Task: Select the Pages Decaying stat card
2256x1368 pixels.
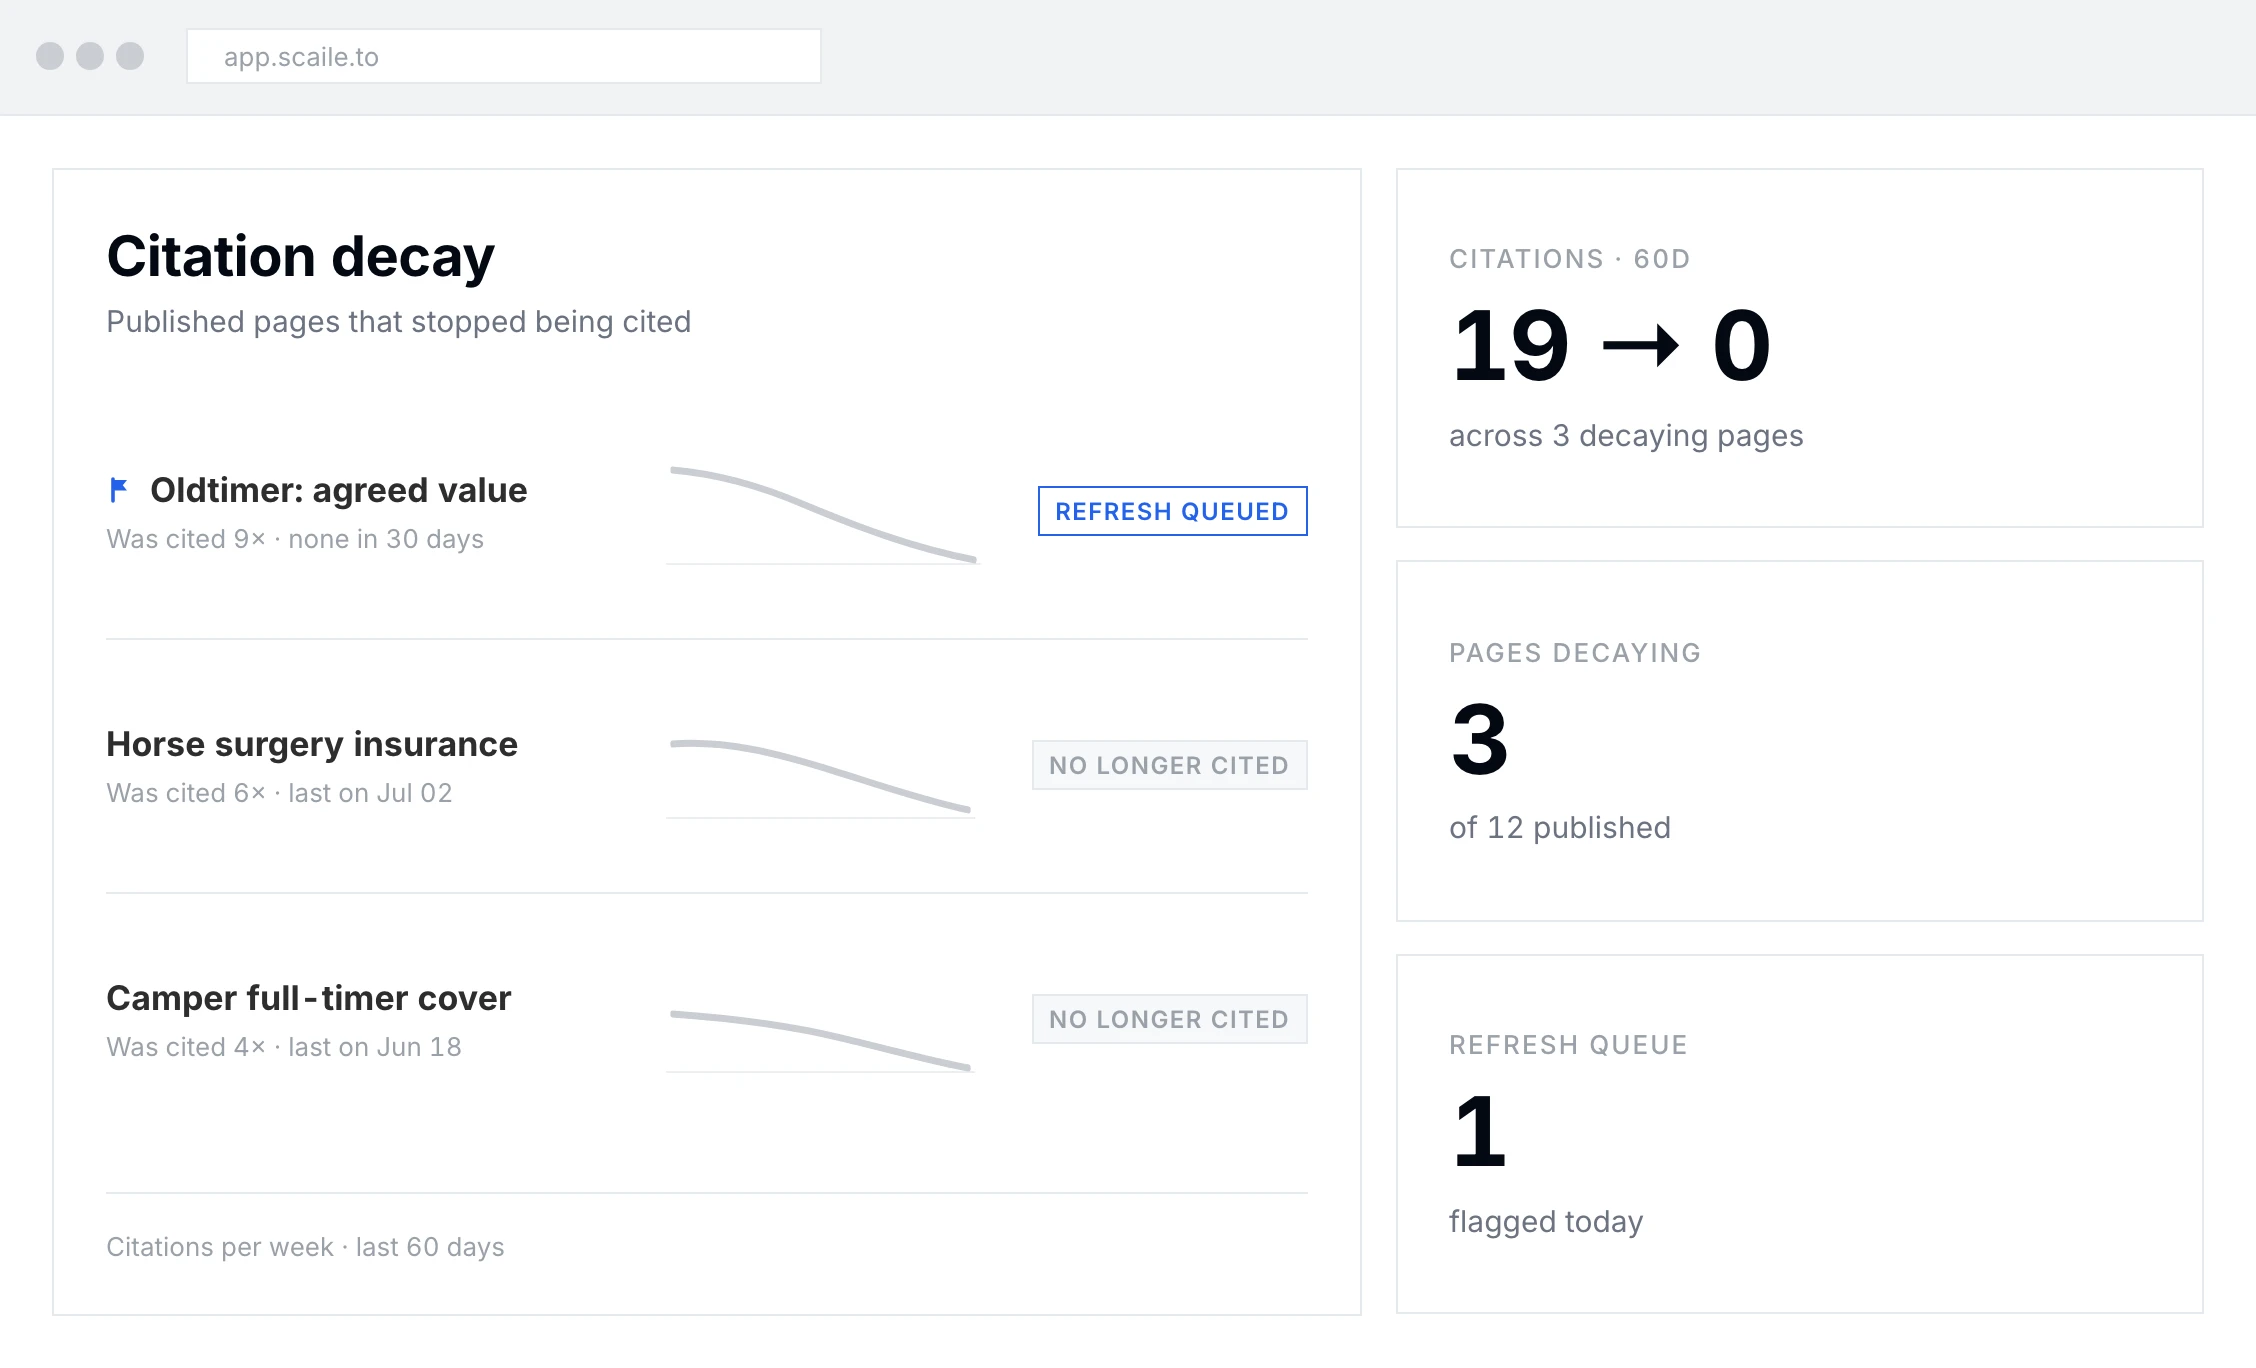Action: coord(1800,741)
